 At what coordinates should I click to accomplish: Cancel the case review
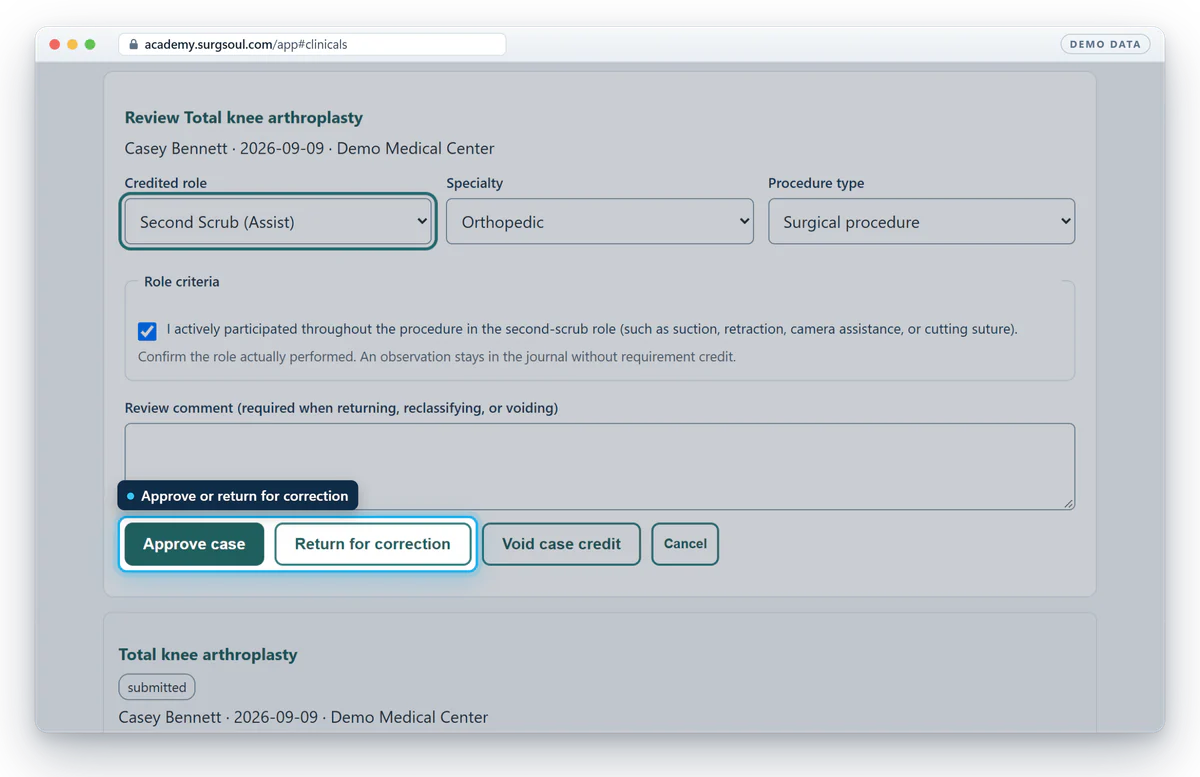(685, 544)
